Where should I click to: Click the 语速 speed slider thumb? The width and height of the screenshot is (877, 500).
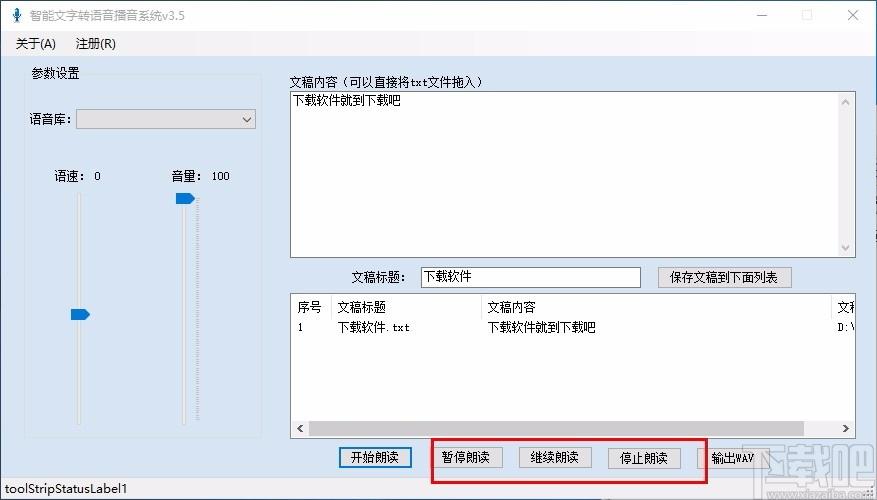pos(80,315)
